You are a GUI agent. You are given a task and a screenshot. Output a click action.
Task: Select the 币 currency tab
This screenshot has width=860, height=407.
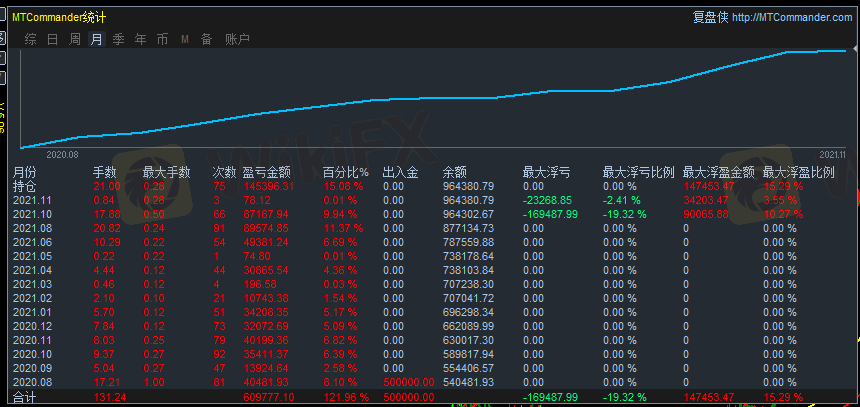pos(162,39)
